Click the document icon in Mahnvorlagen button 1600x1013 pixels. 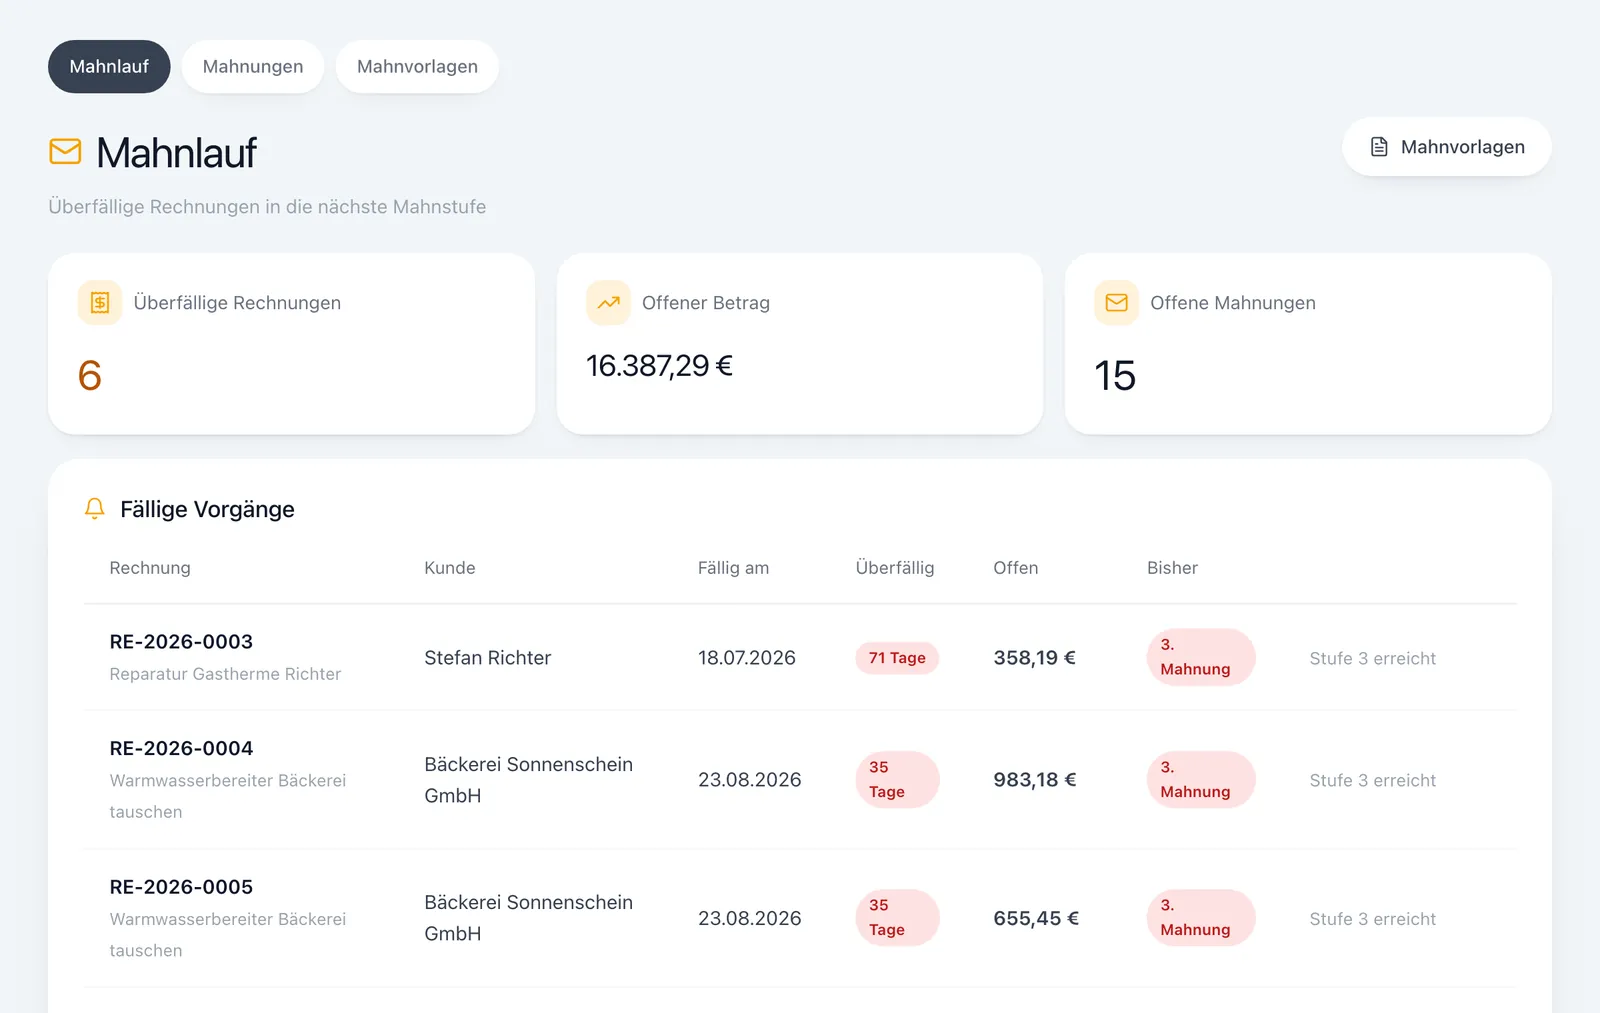pyautogui.click(x=1379, y=147)
